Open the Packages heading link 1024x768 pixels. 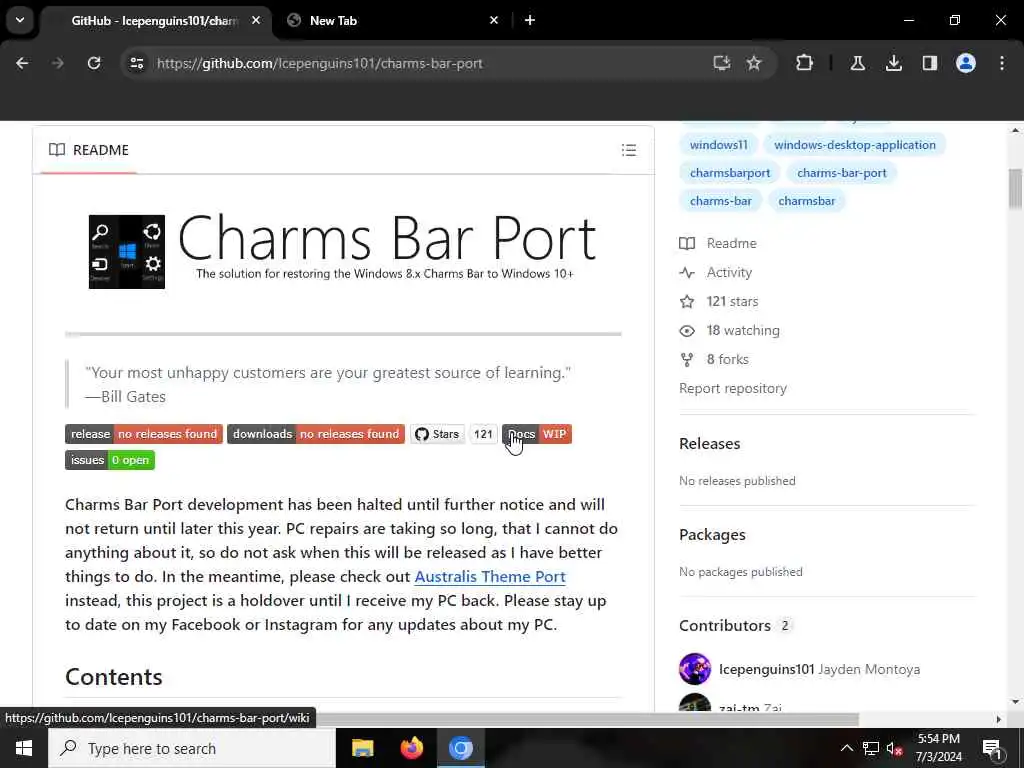pos(712,535)
